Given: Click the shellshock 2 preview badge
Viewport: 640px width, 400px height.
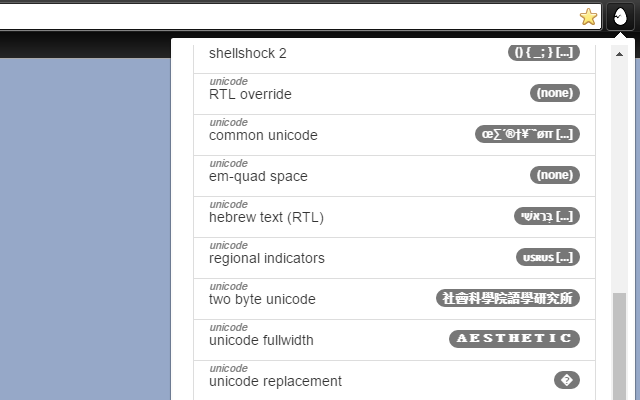Looking at the screenshot, I should tap(544, 53).
